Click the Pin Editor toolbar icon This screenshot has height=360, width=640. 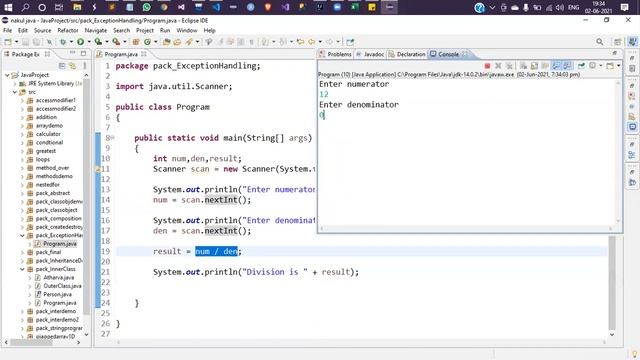click(350, 42)
